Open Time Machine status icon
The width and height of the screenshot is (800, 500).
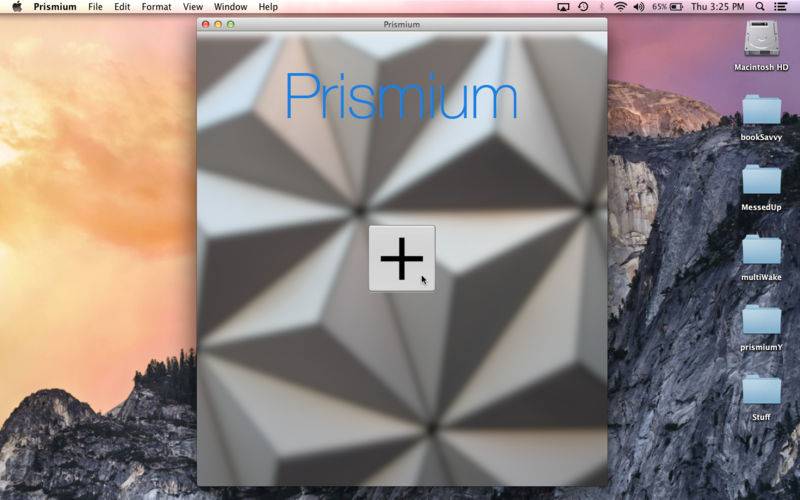583,7
